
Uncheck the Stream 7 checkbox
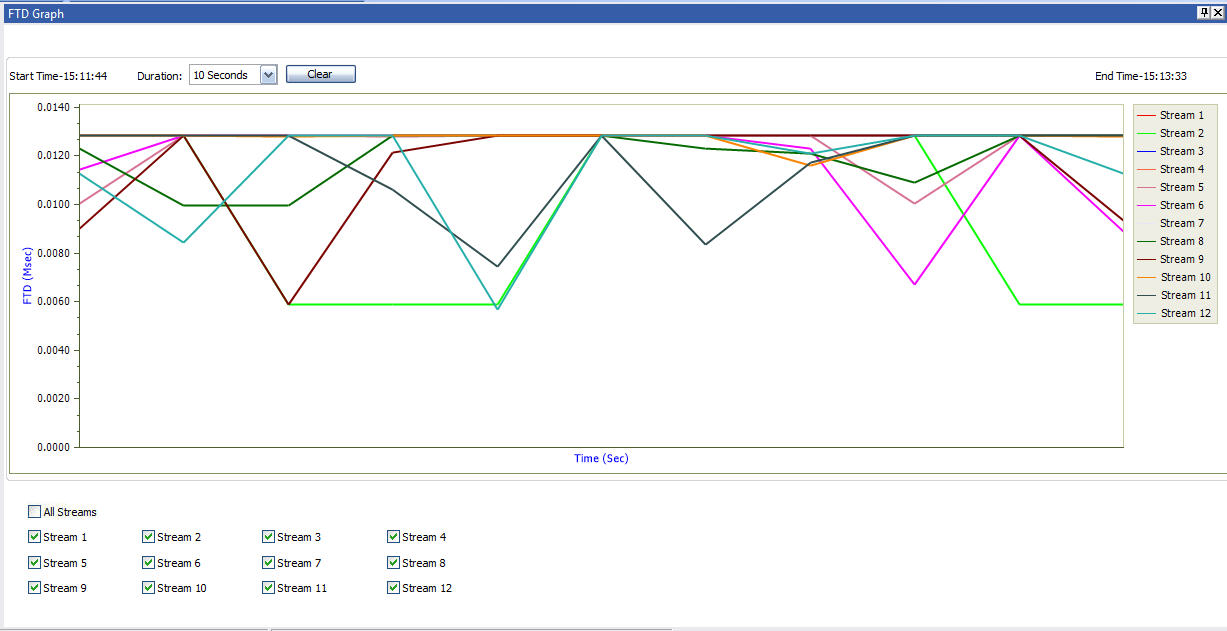268,562
